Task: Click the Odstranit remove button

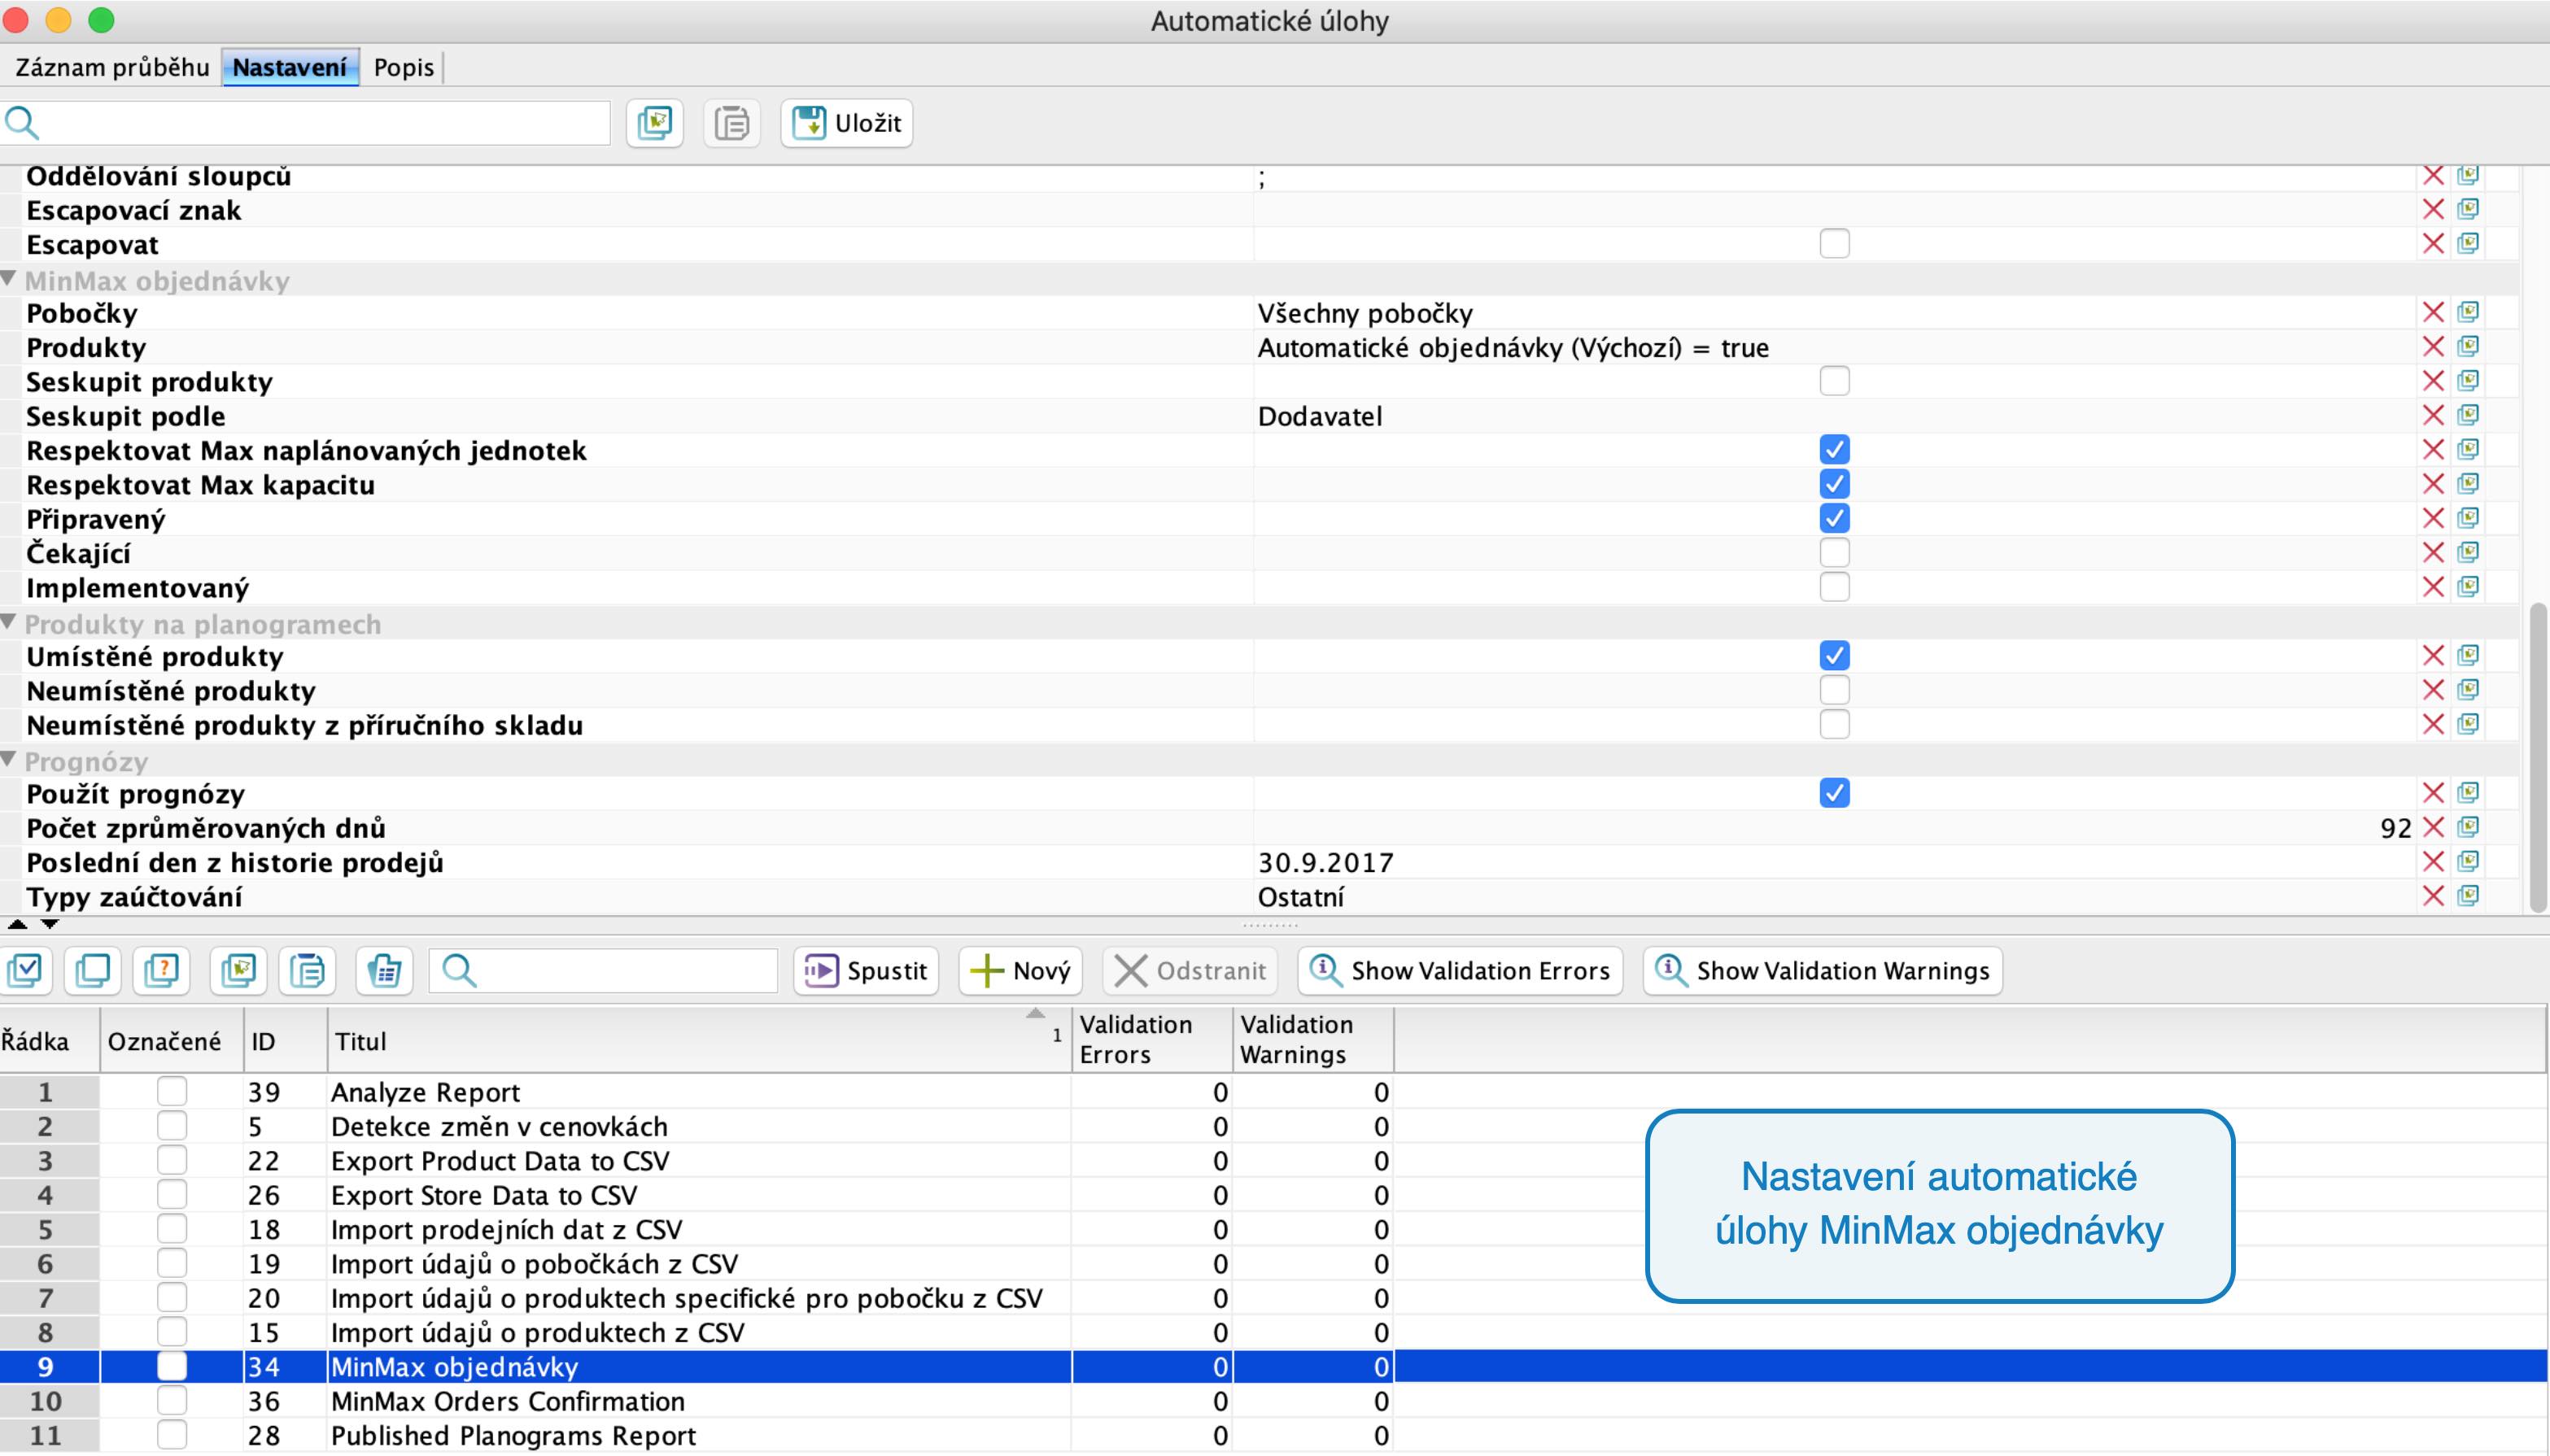Action: (1190, 970)
